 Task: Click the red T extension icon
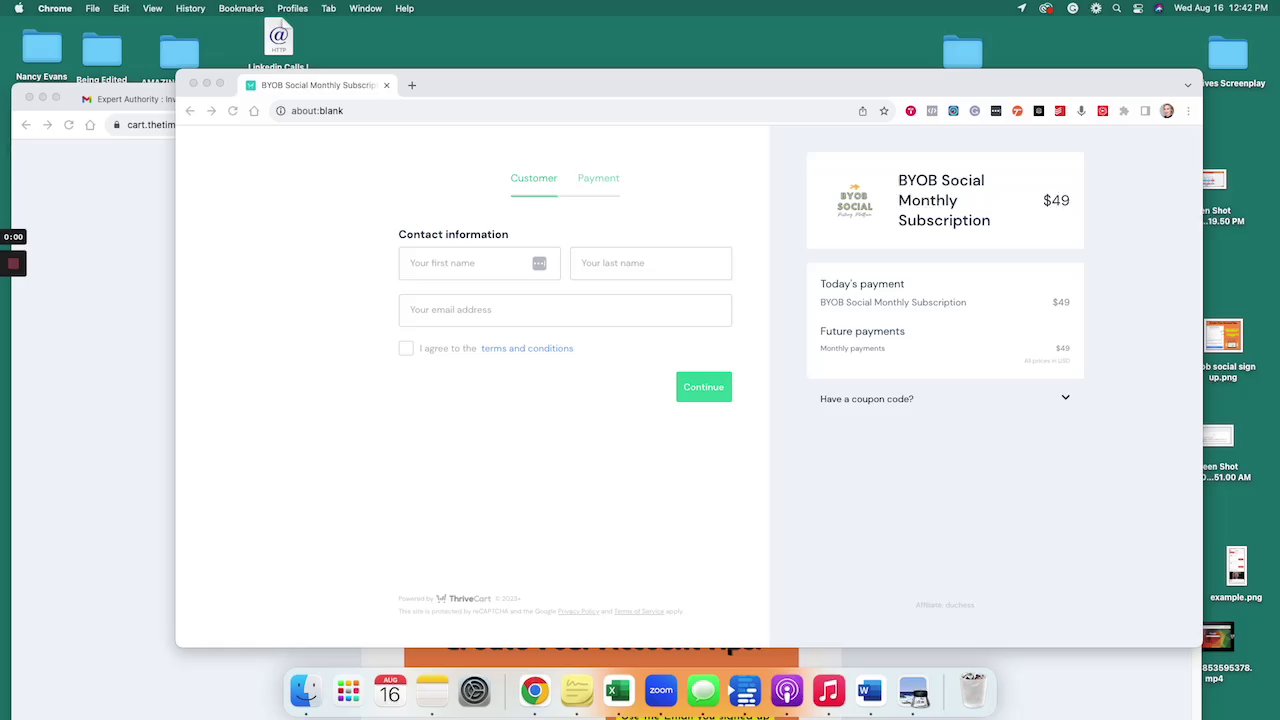coord(910,111)
